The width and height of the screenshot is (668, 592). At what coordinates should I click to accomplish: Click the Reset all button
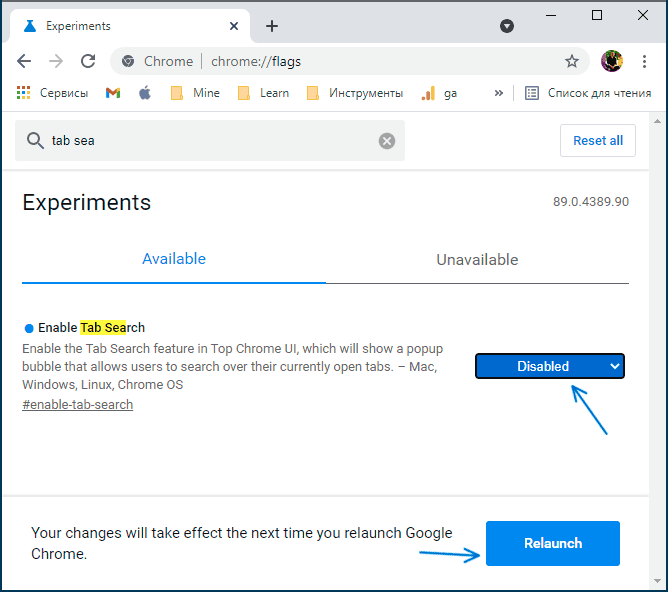click(x=598, y=141)
